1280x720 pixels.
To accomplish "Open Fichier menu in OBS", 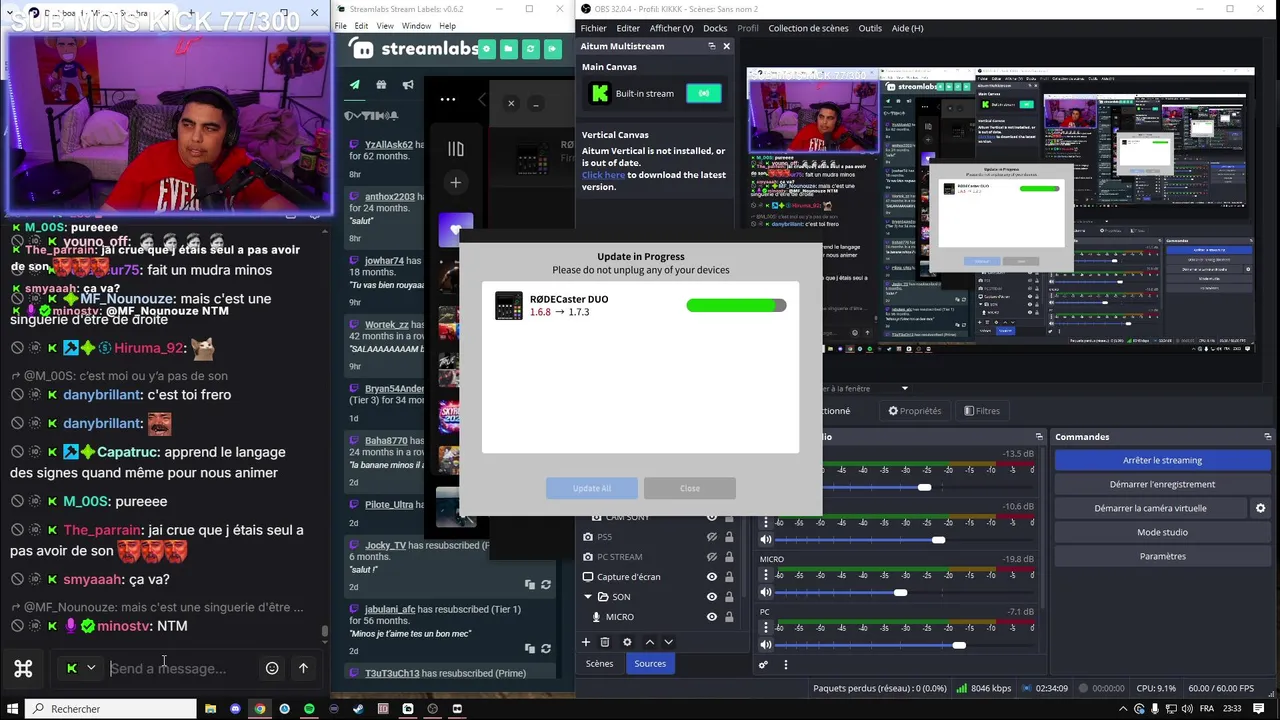I will click(593, 28).
